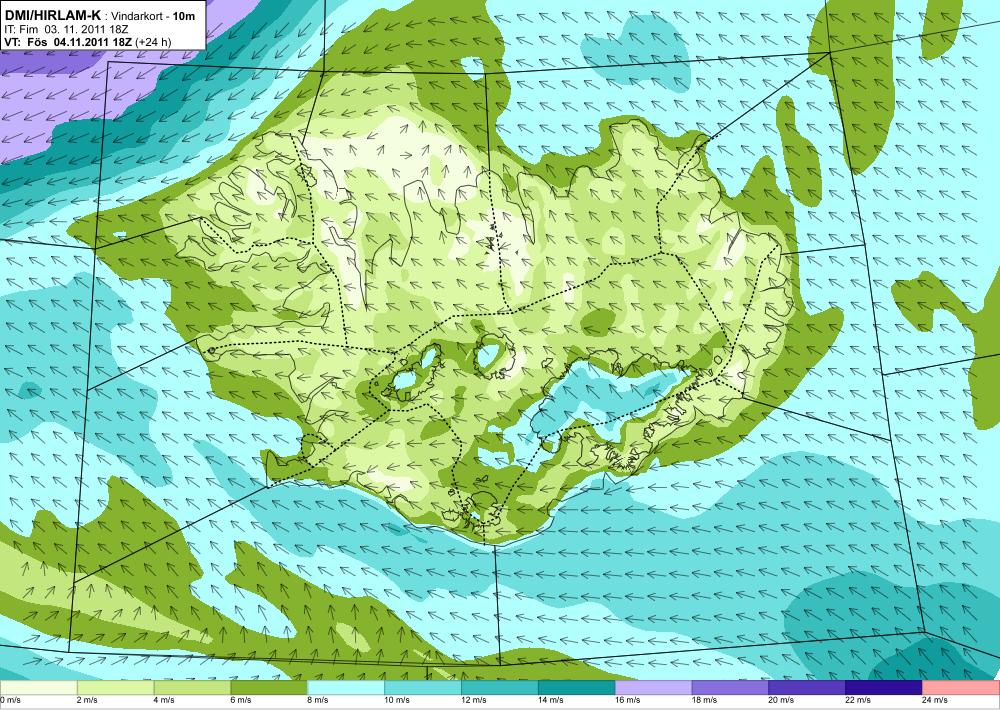The width and height of the screenshot is (1000, 710).
Task: Click the pink legend swatch above 24 m/s
Action: [x=961, y=688]
